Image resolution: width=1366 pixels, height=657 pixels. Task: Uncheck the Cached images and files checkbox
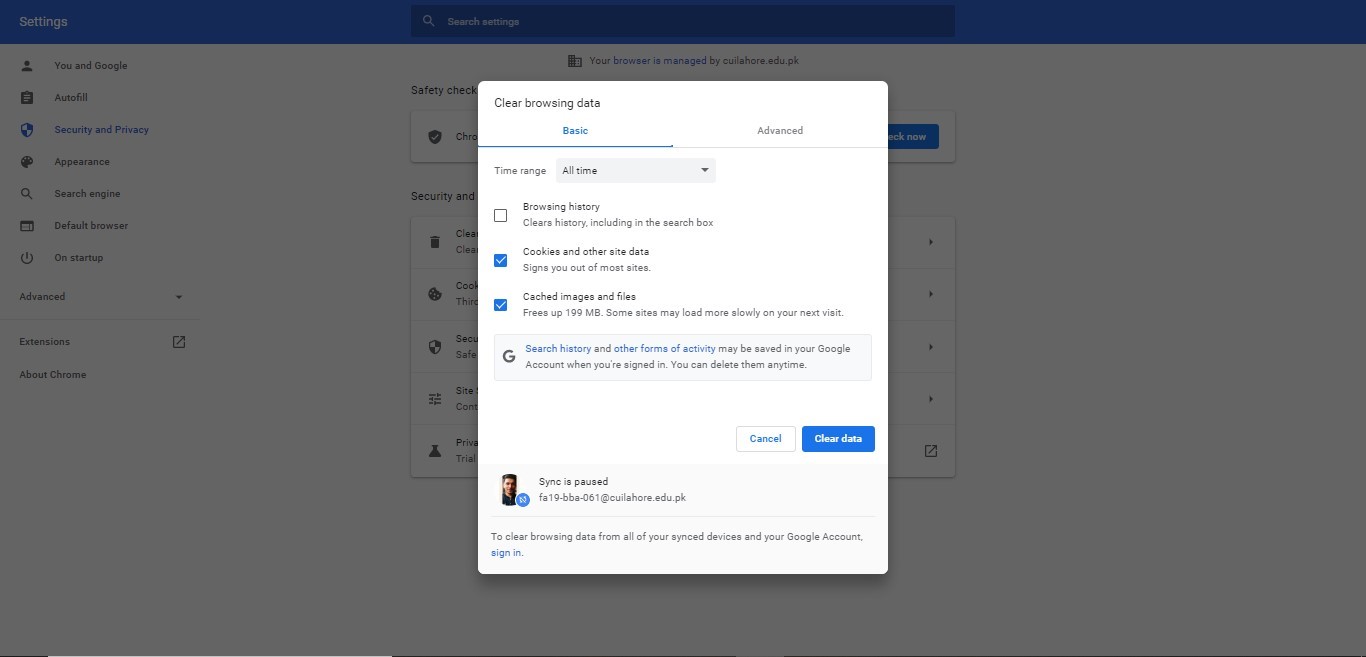(501, 305)
